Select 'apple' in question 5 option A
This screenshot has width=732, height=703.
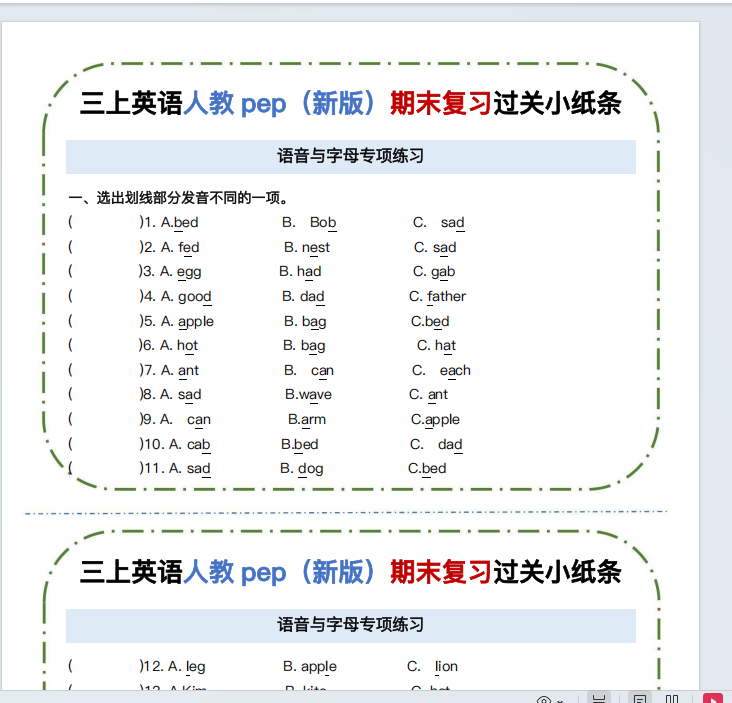click(196, 322)
